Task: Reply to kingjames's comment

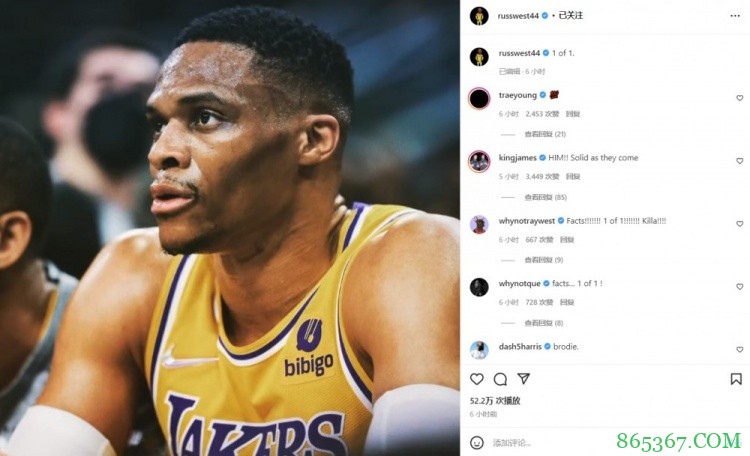Action: pyautogui.click(x=573, y=176)
